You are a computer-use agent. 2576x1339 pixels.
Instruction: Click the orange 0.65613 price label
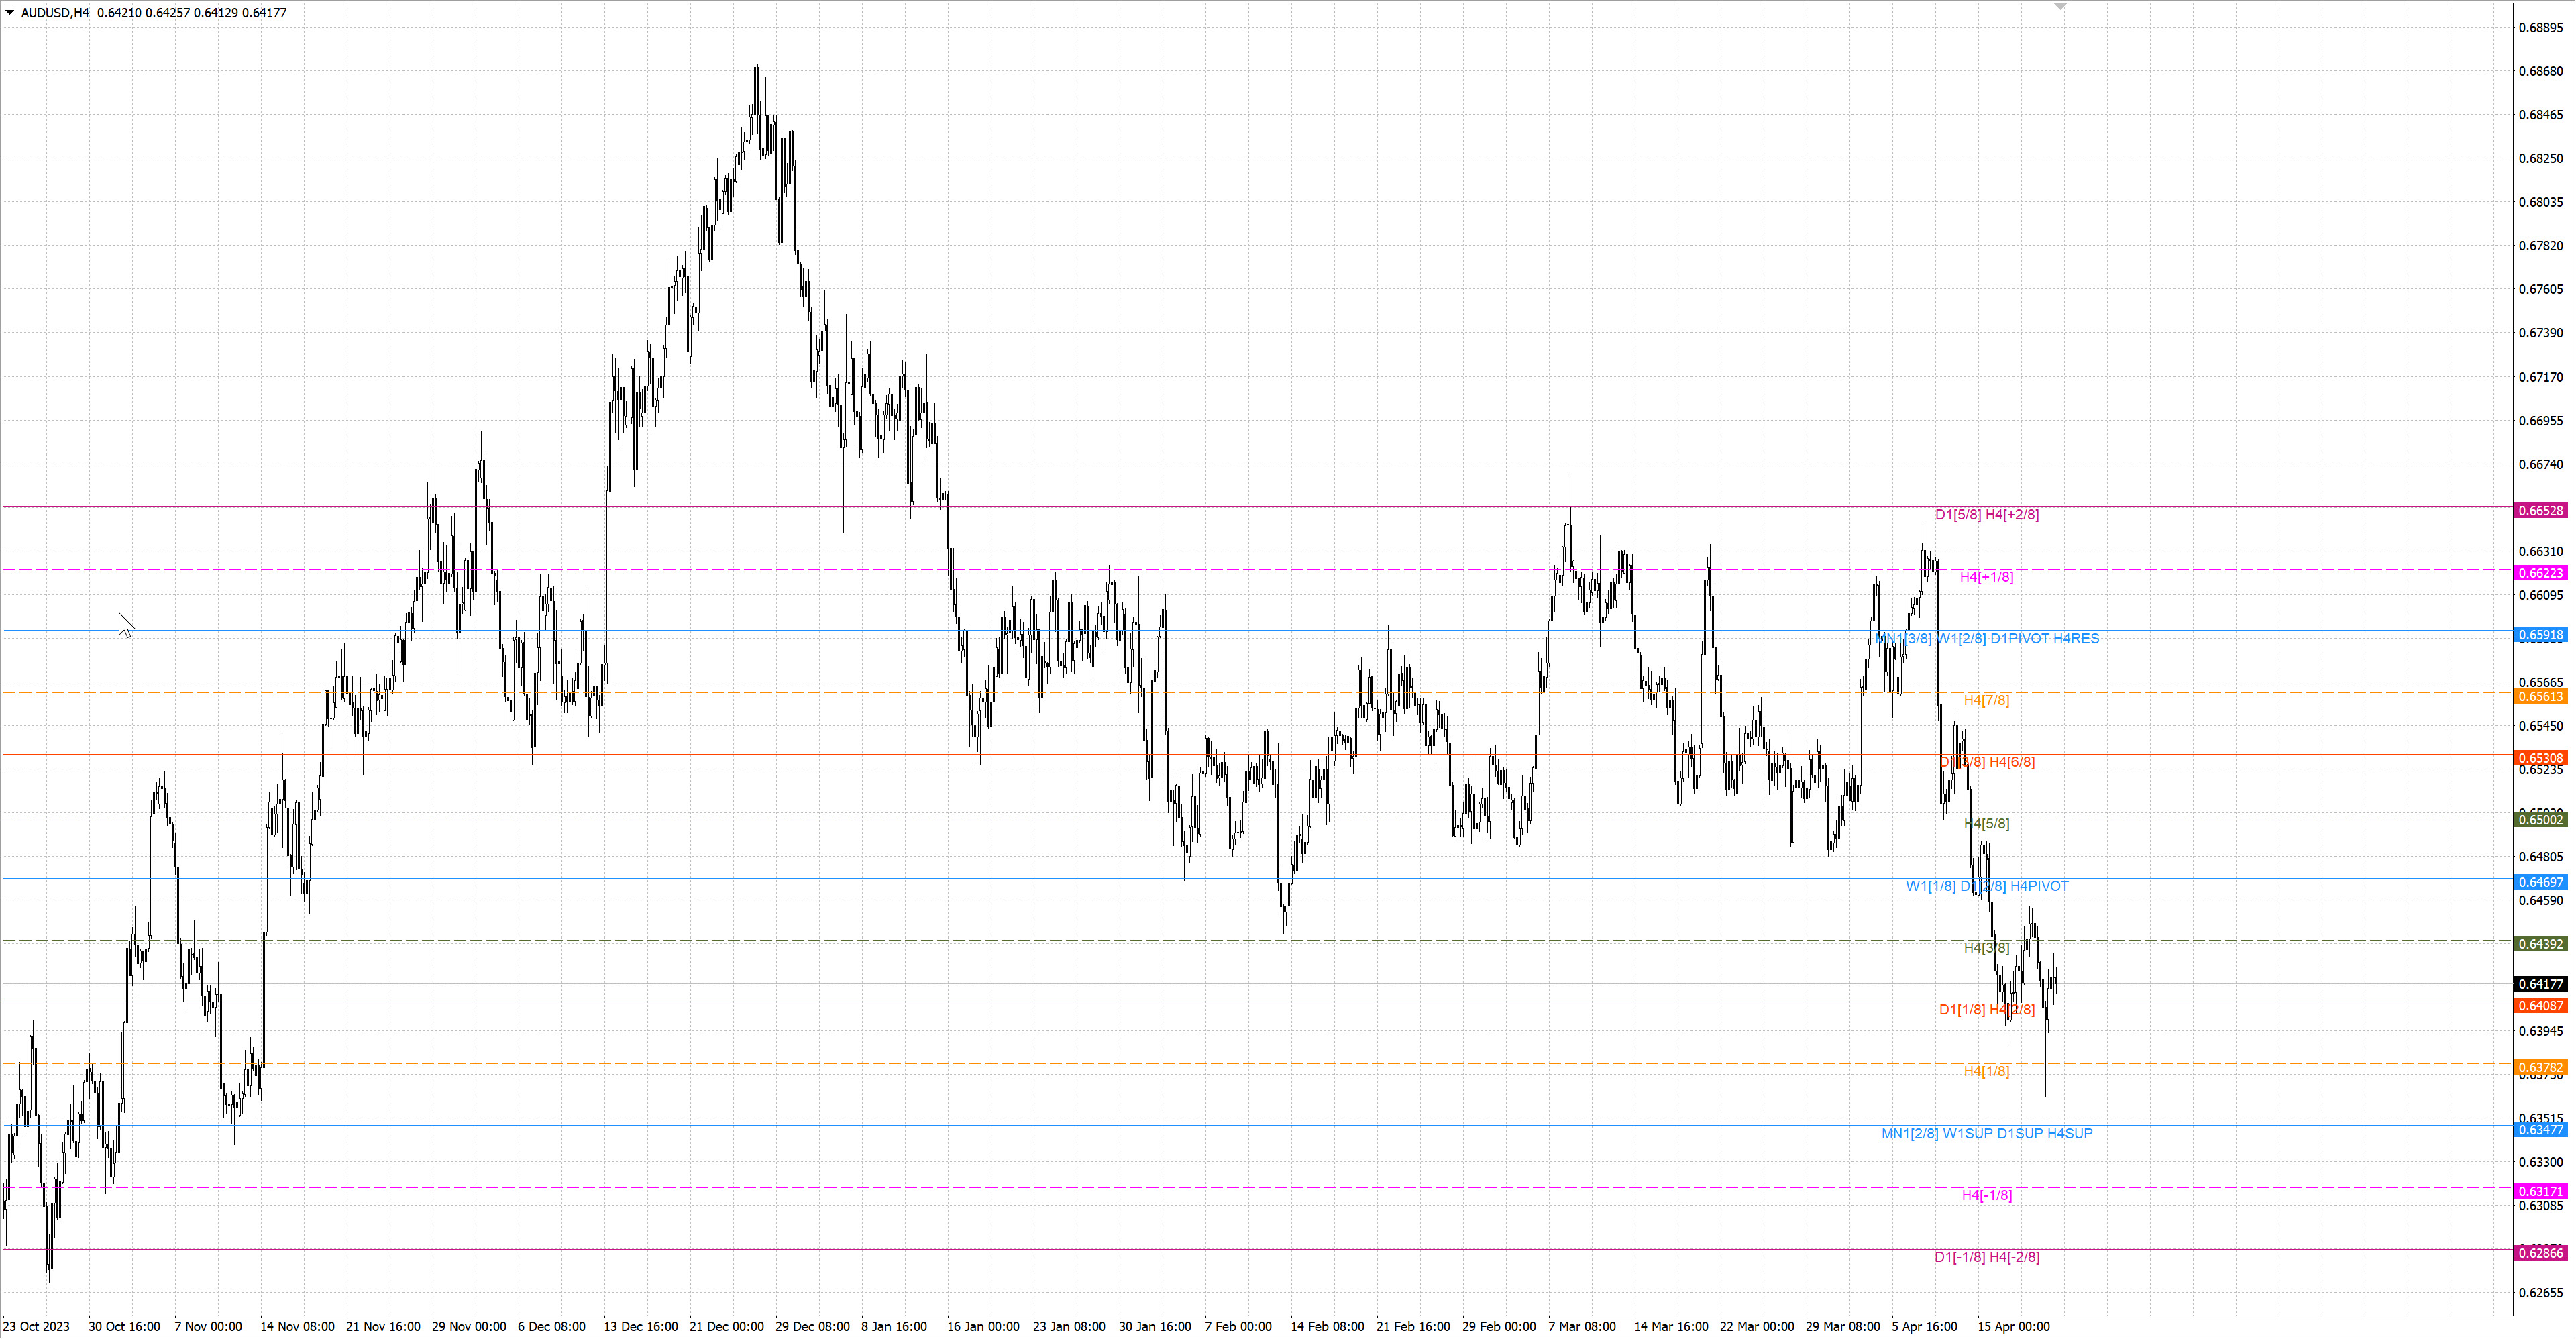click(x=2540, y=697)
